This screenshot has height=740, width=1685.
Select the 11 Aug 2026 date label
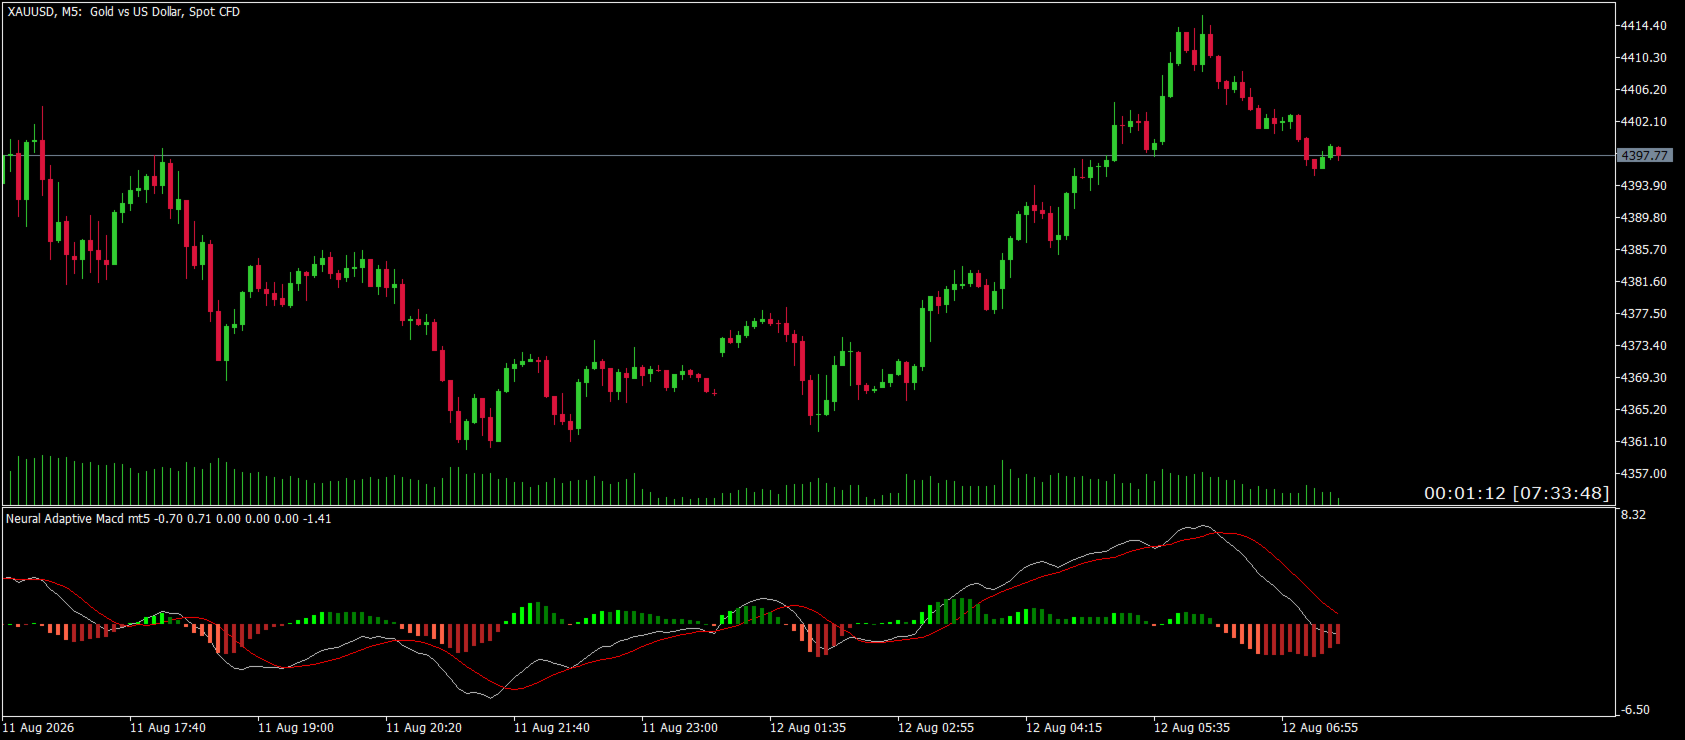(x=38, y=727)
